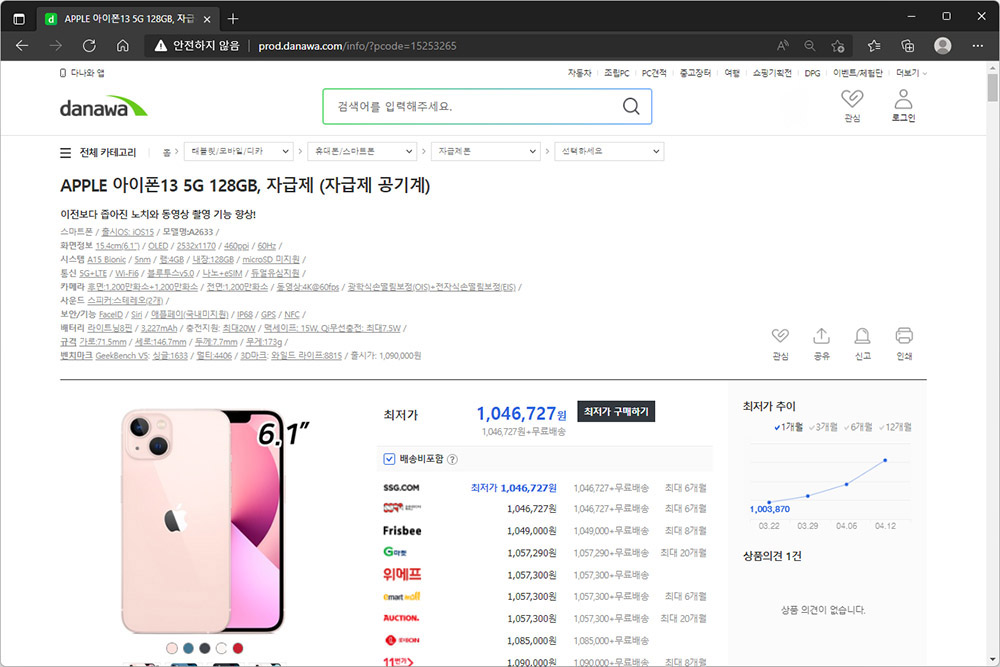Open 자동차 top menu

pyautogui.click(x=579, y=73)
